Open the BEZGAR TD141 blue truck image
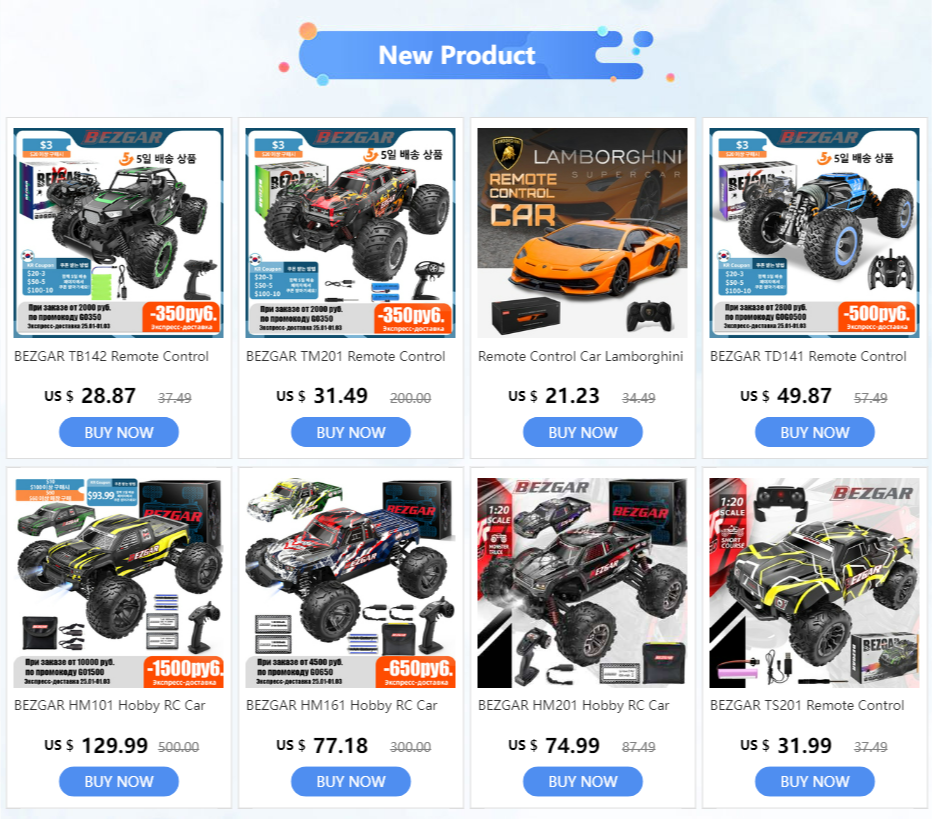The height and width of the screenshot is (819, 932). [x=814, y=233]
